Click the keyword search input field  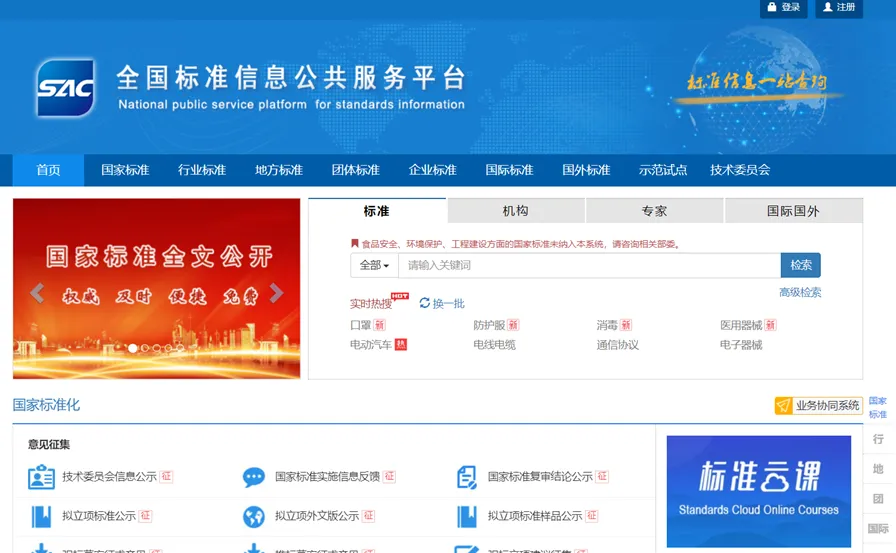[590, 265]
